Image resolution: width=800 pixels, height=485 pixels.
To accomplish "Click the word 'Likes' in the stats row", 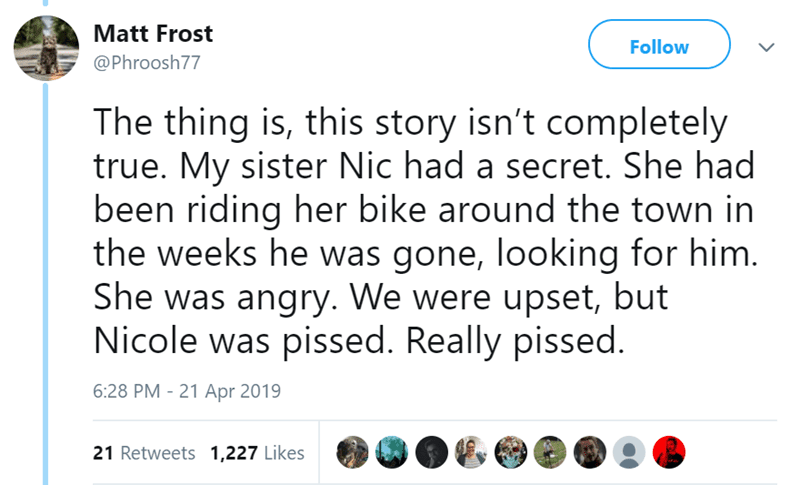I will [x=285, y=452].
